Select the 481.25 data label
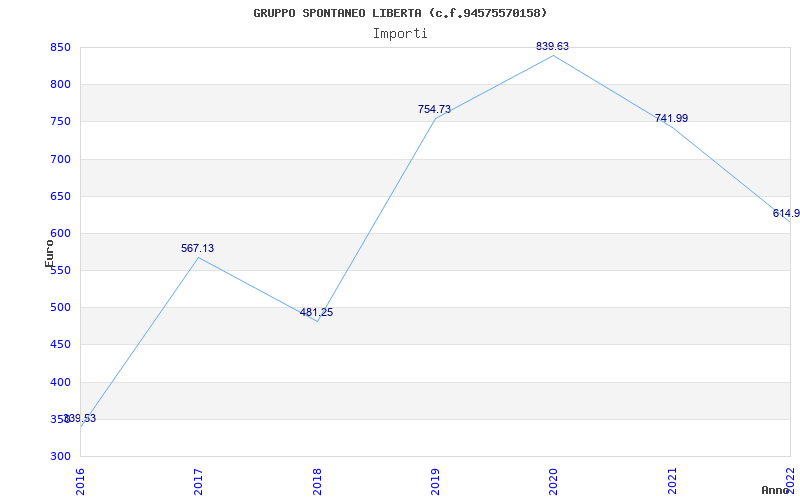The width and height of the screenshot is (800, 500). pyautogui.click(x=316, y=312)
